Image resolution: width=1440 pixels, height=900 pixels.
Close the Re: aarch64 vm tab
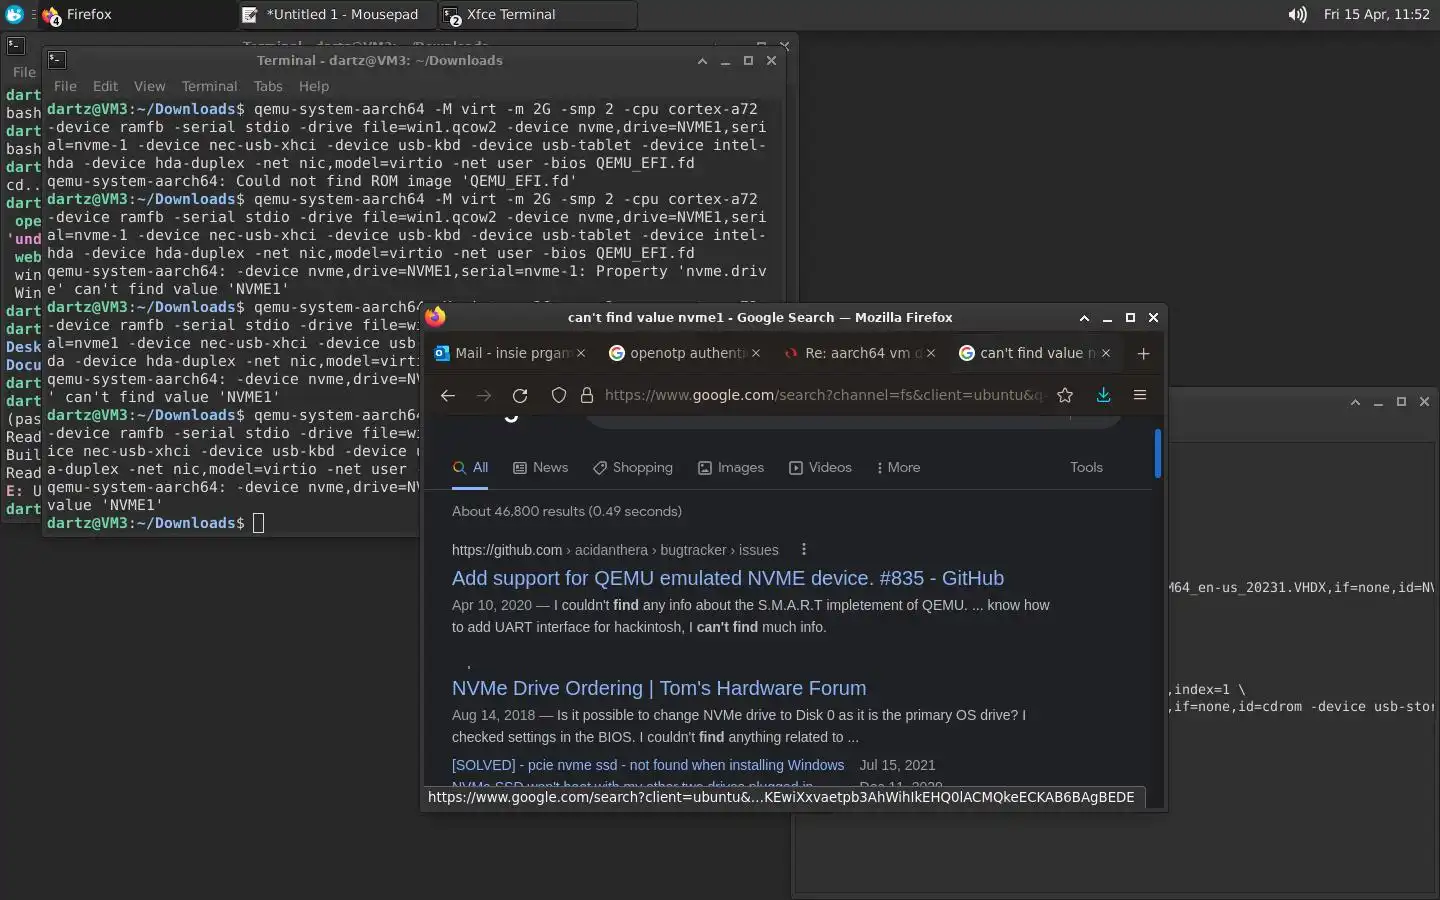[931, 353]
